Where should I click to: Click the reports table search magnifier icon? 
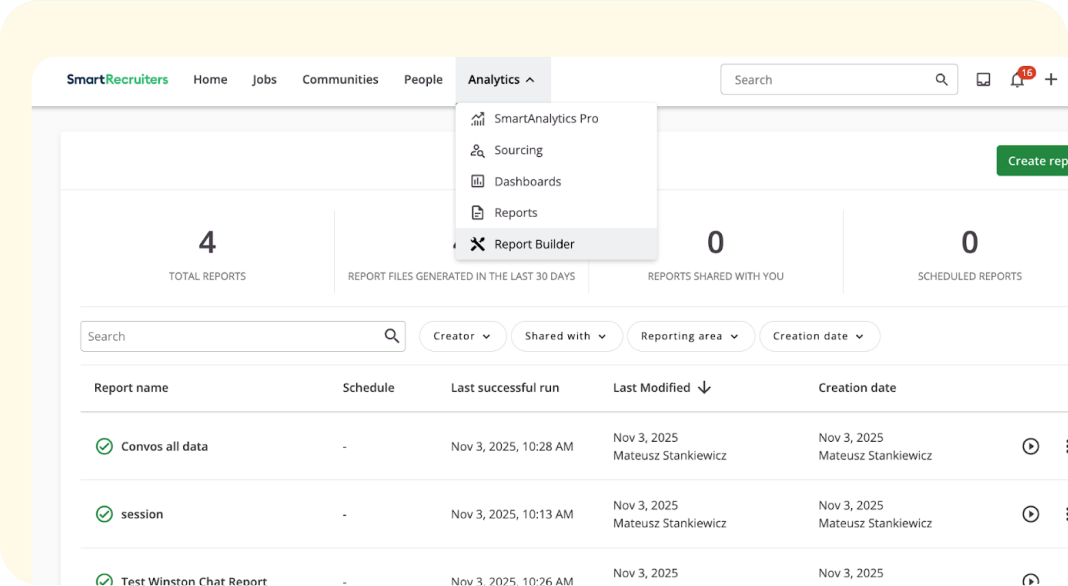[392, 336]
